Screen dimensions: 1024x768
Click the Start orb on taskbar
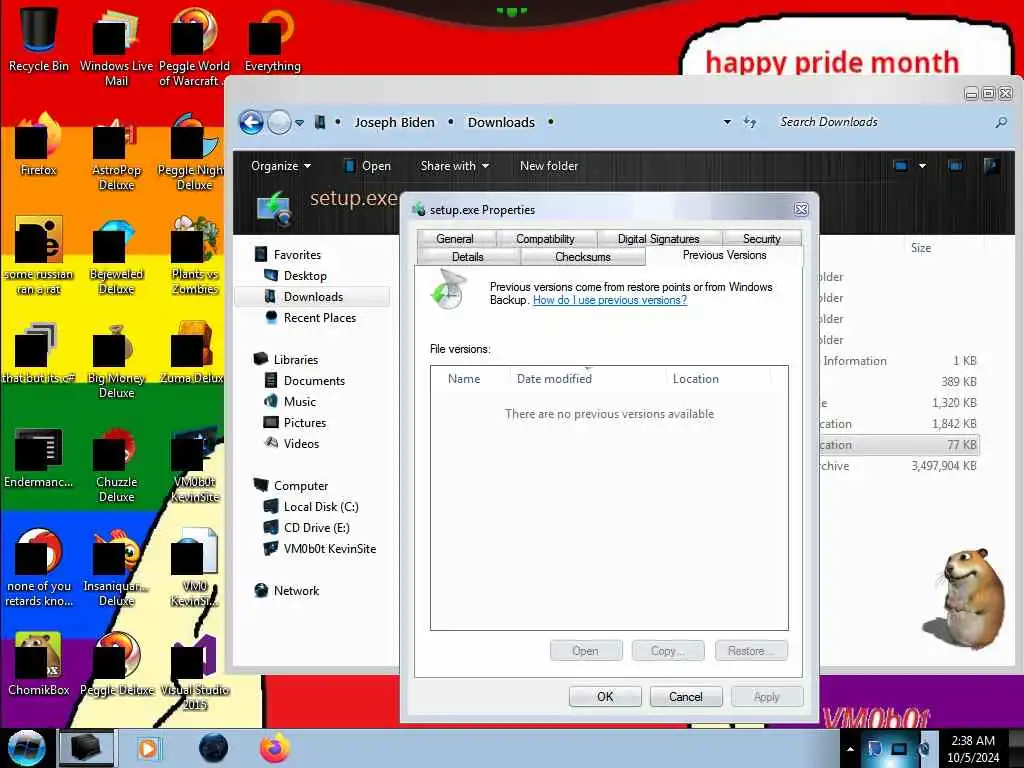tap(26, 748)
